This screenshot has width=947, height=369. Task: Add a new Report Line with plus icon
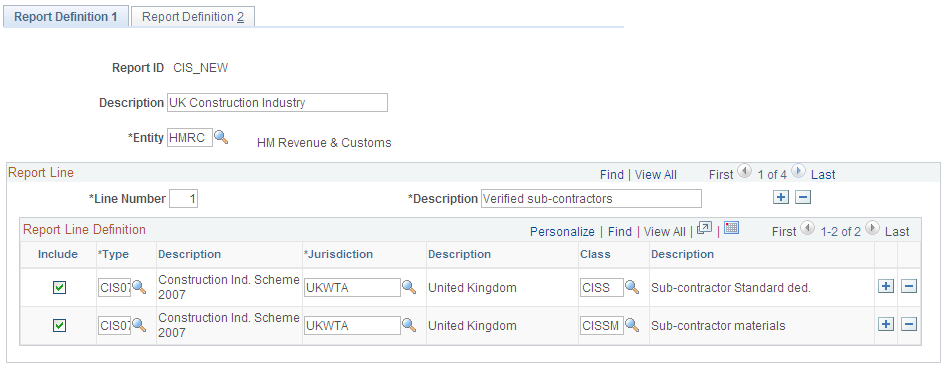click(x=781, y=197)
